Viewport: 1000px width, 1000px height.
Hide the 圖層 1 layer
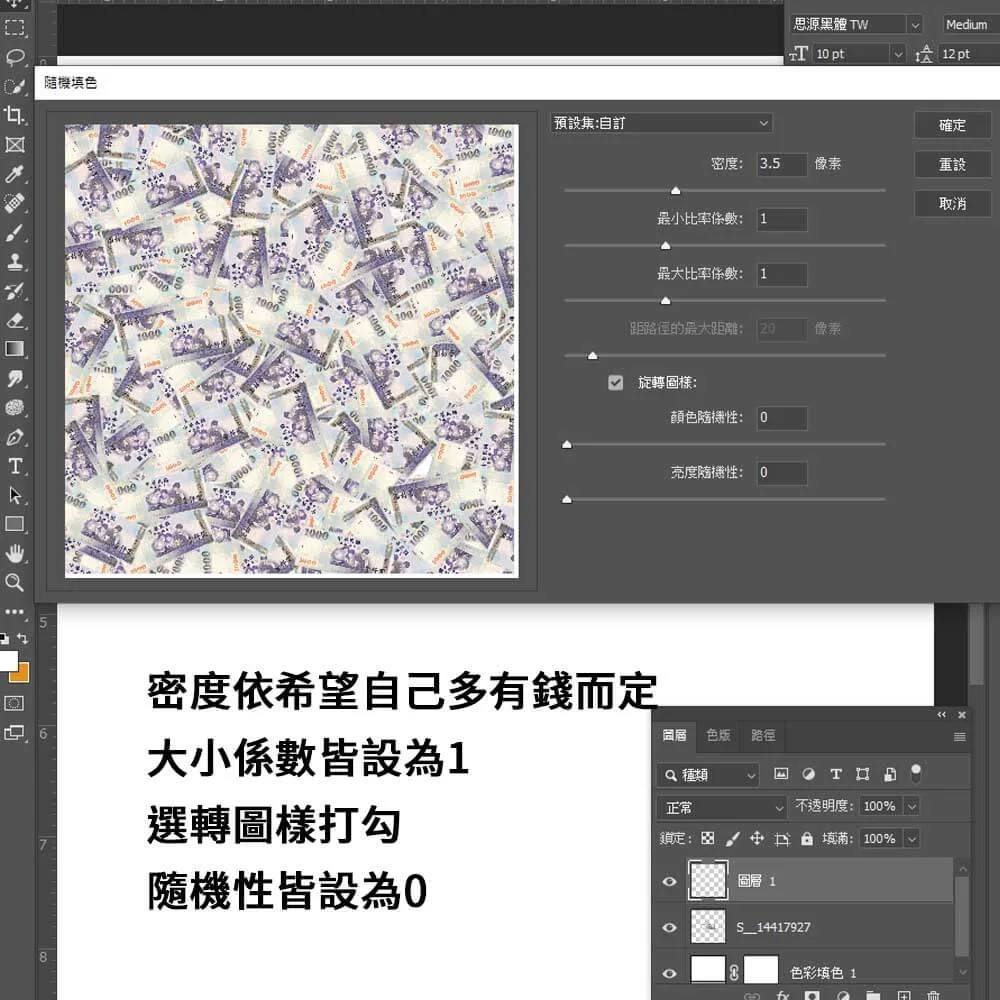(670, 881)
